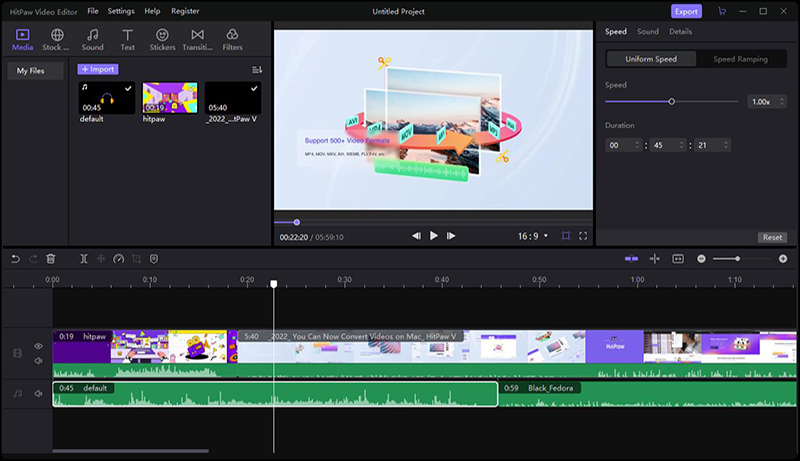Split the clip at the playhead
The image size is (800, 461).
click(x=84, y=259)
